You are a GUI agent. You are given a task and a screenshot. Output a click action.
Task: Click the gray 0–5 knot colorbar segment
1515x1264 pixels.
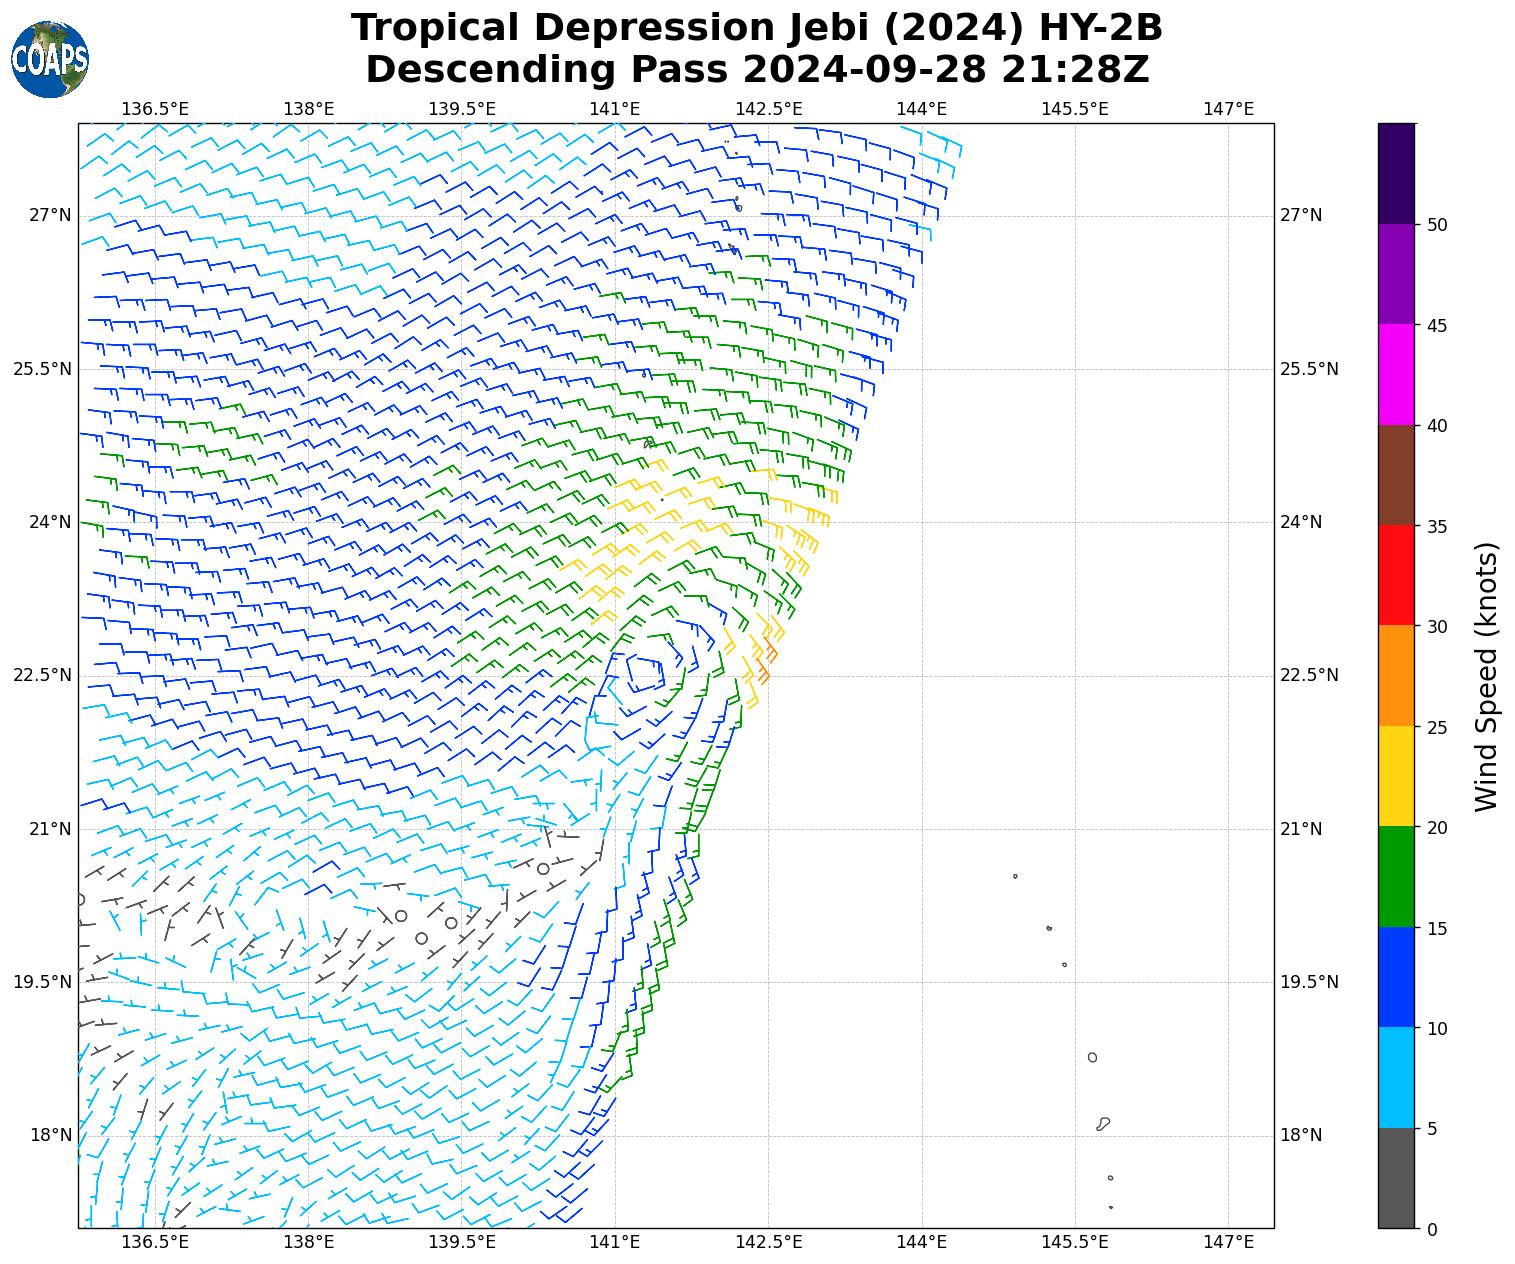click(1395, 1178)
